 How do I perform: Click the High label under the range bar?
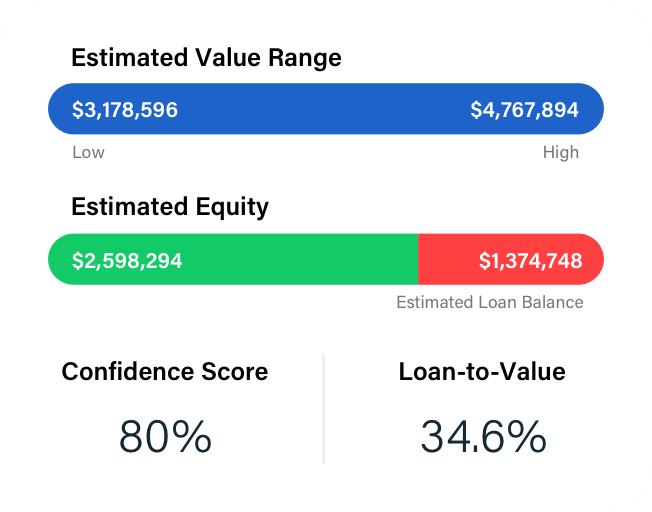(560, 153)
